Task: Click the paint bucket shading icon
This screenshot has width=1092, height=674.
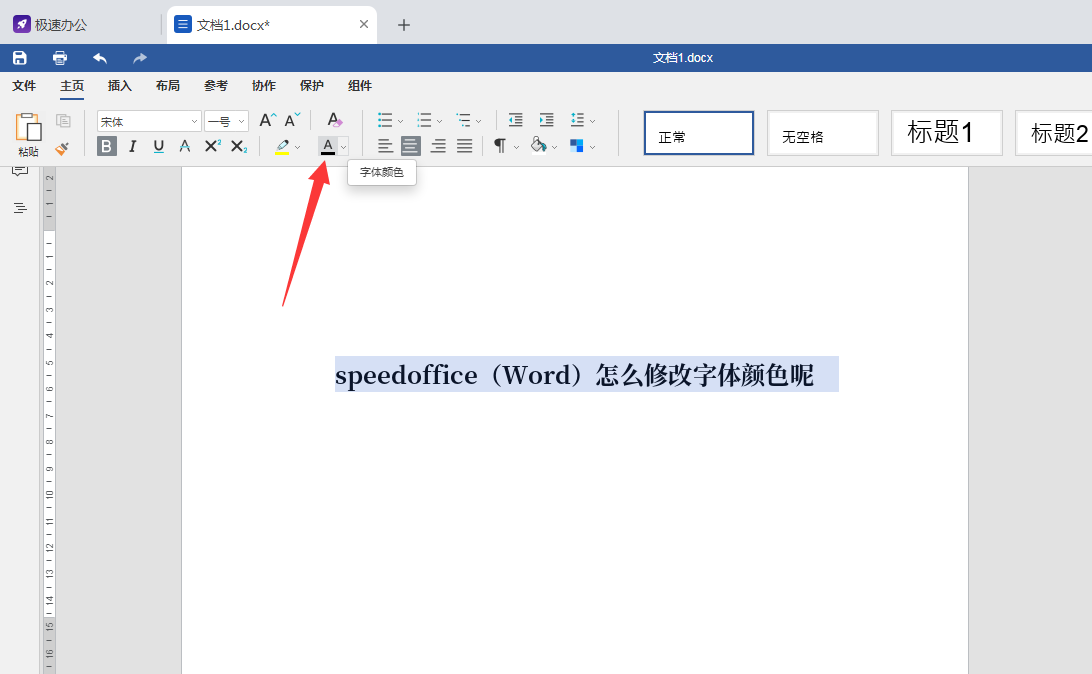Action: [538, 146]
